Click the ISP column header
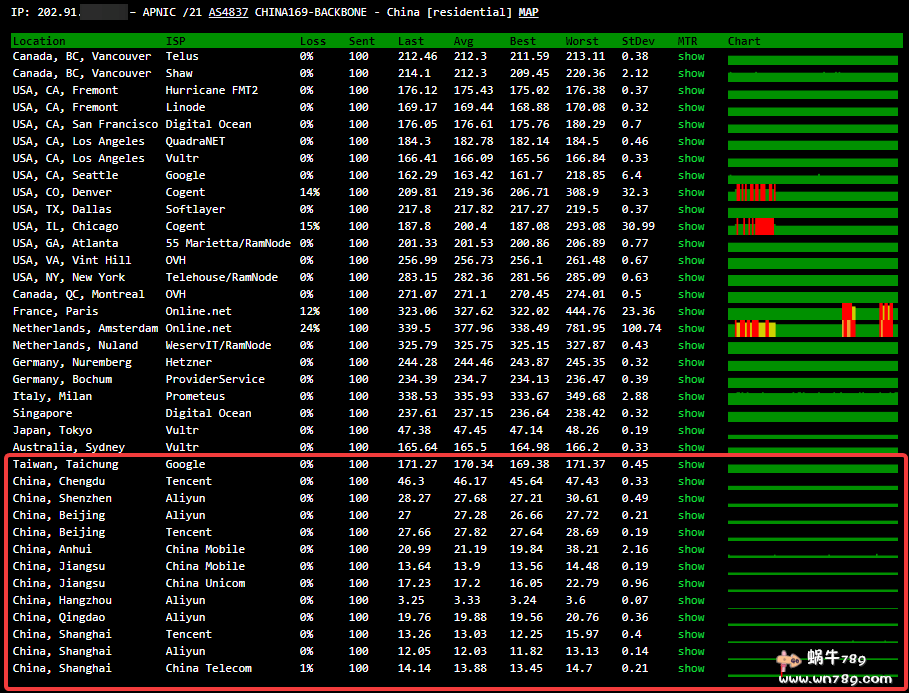The height and width of the screenshot is (693, 909). 175,41
